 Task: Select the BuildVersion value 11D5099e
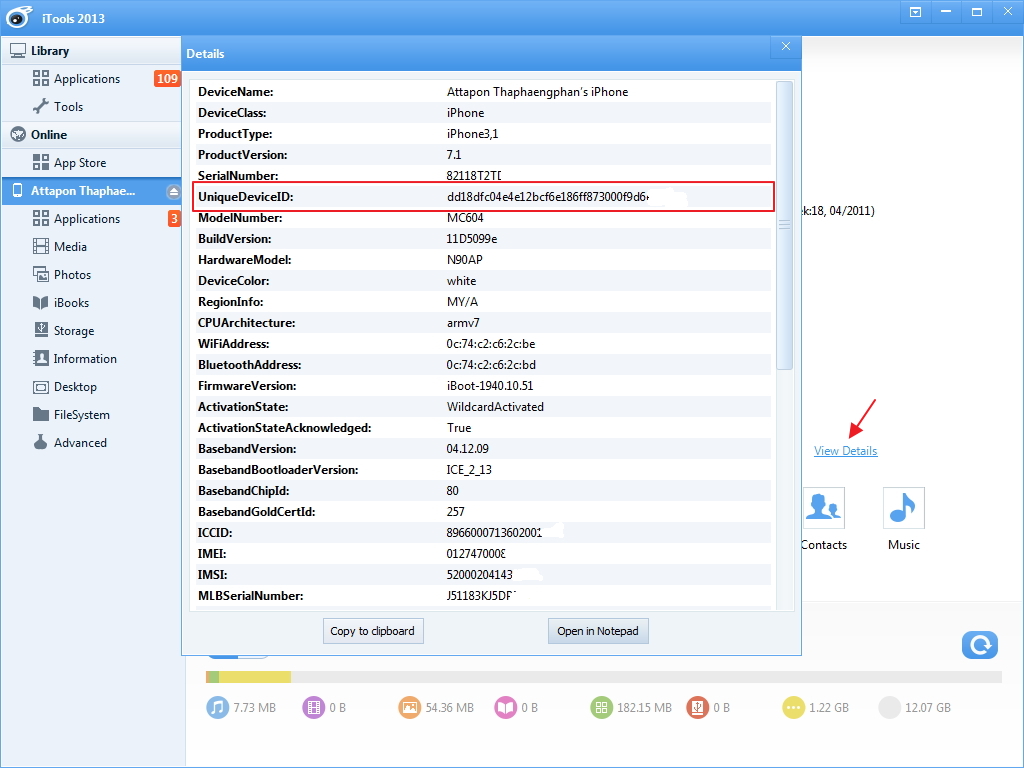[x=472, y=238]
